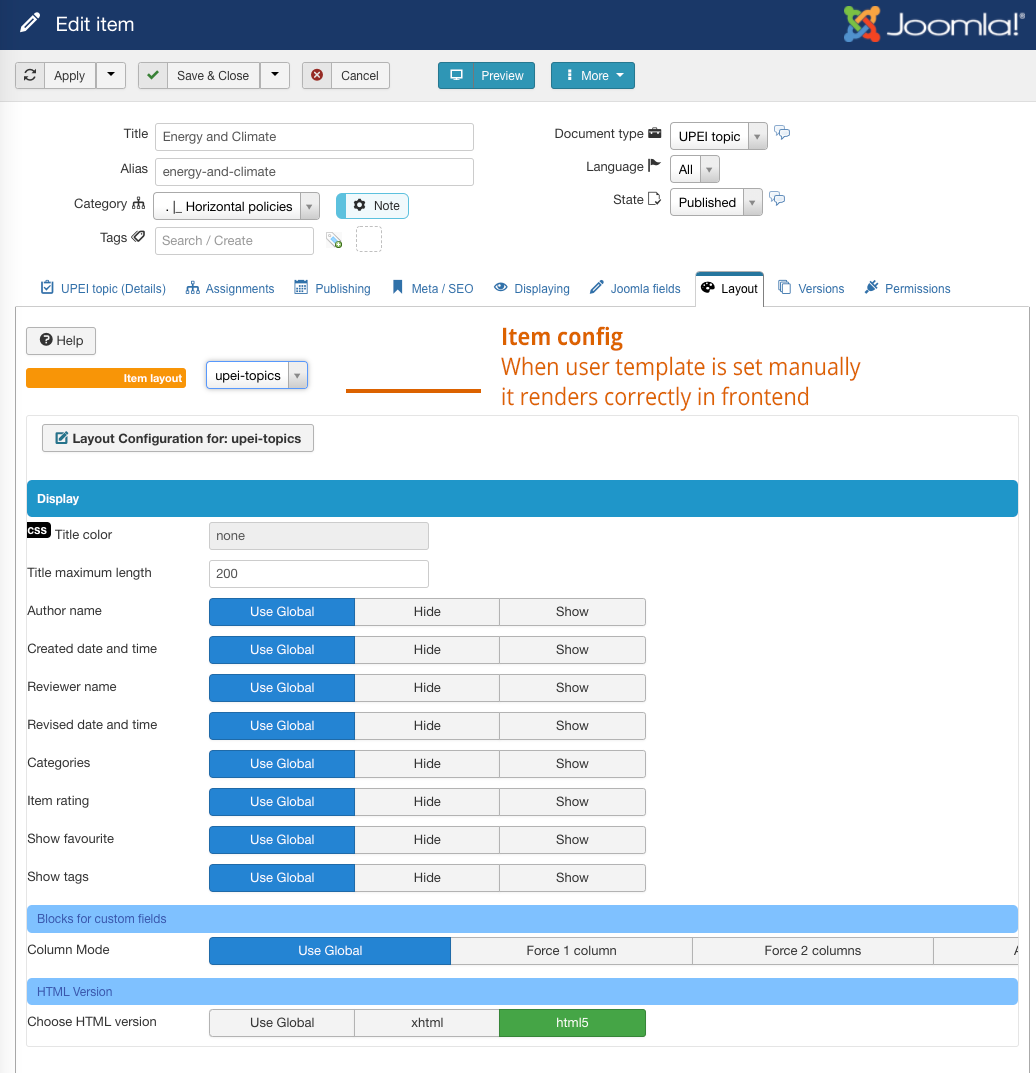
Task: Click the Apply refresh icon
Action: tap(30, 75)
